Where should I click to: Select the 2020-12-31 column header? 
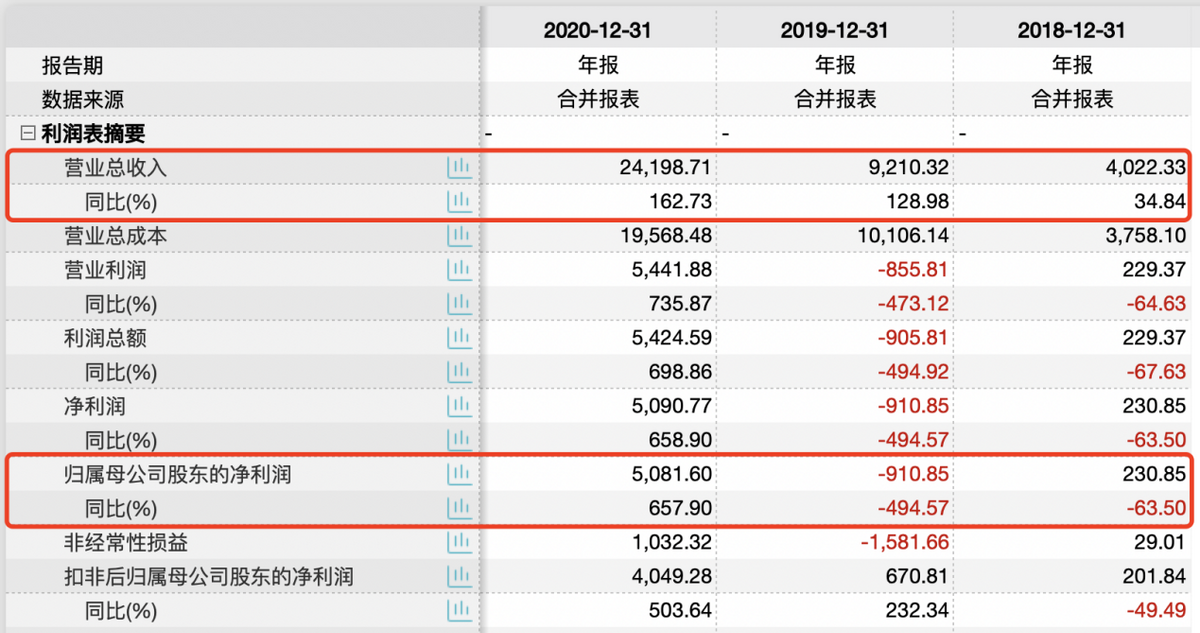pos(597,31)
